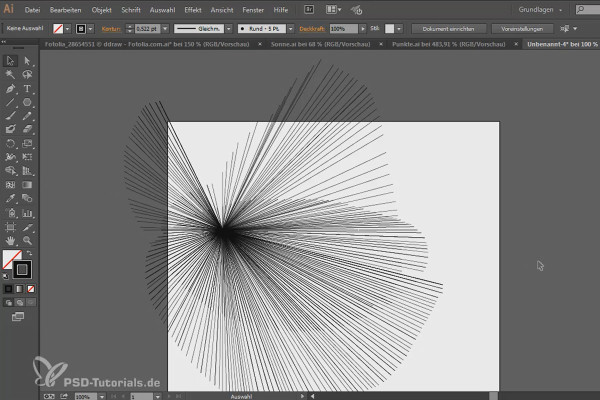The height and width of the screenshot is (400, 600).
Task: Set paint mode to Gradient
Action: pyautogui.click(x=20, y=289)
